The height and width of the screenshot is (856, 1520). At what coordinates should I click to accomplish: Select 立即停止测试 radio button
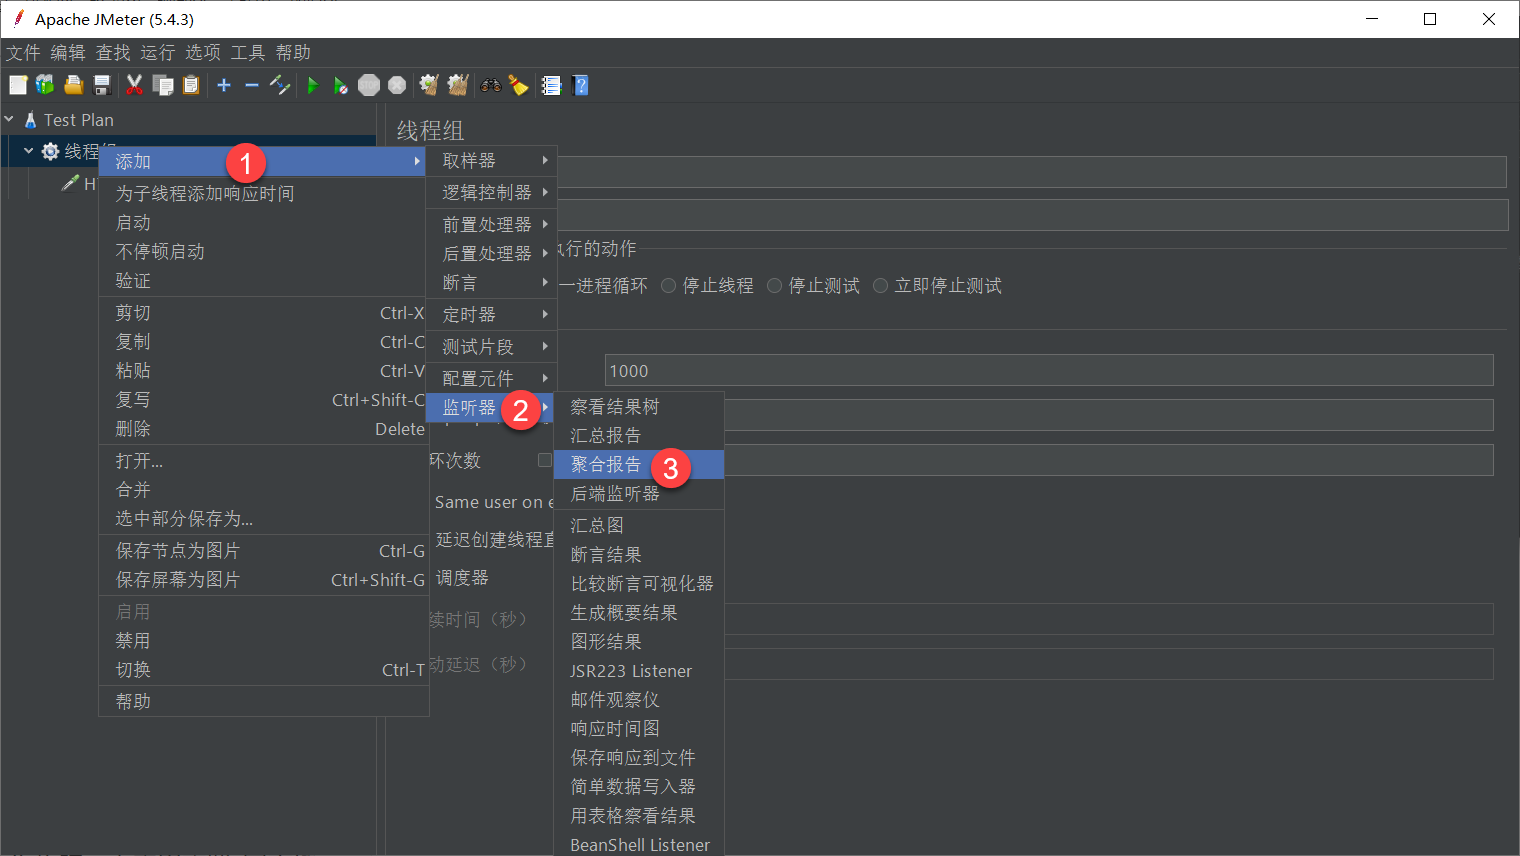pos(880,286)
